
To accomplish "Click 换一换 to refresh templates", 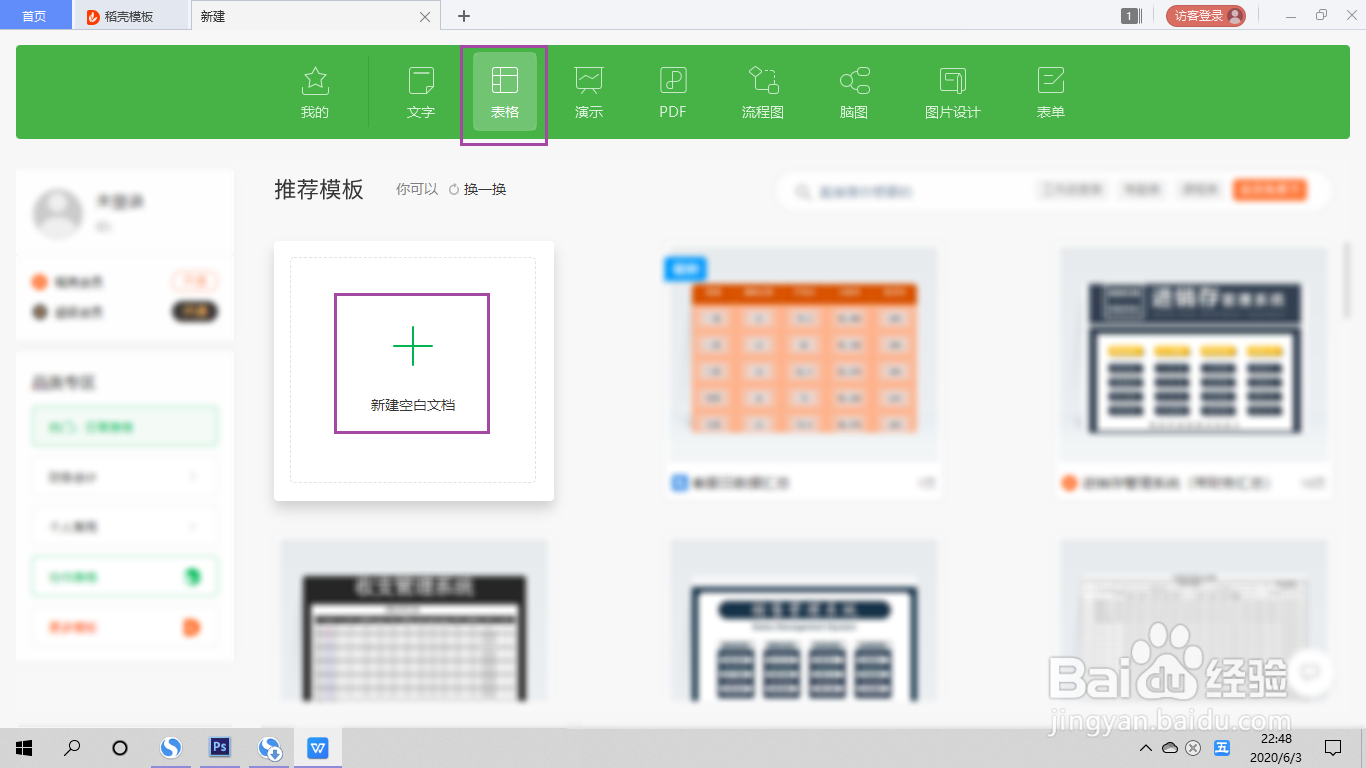I will coord(478,189).
